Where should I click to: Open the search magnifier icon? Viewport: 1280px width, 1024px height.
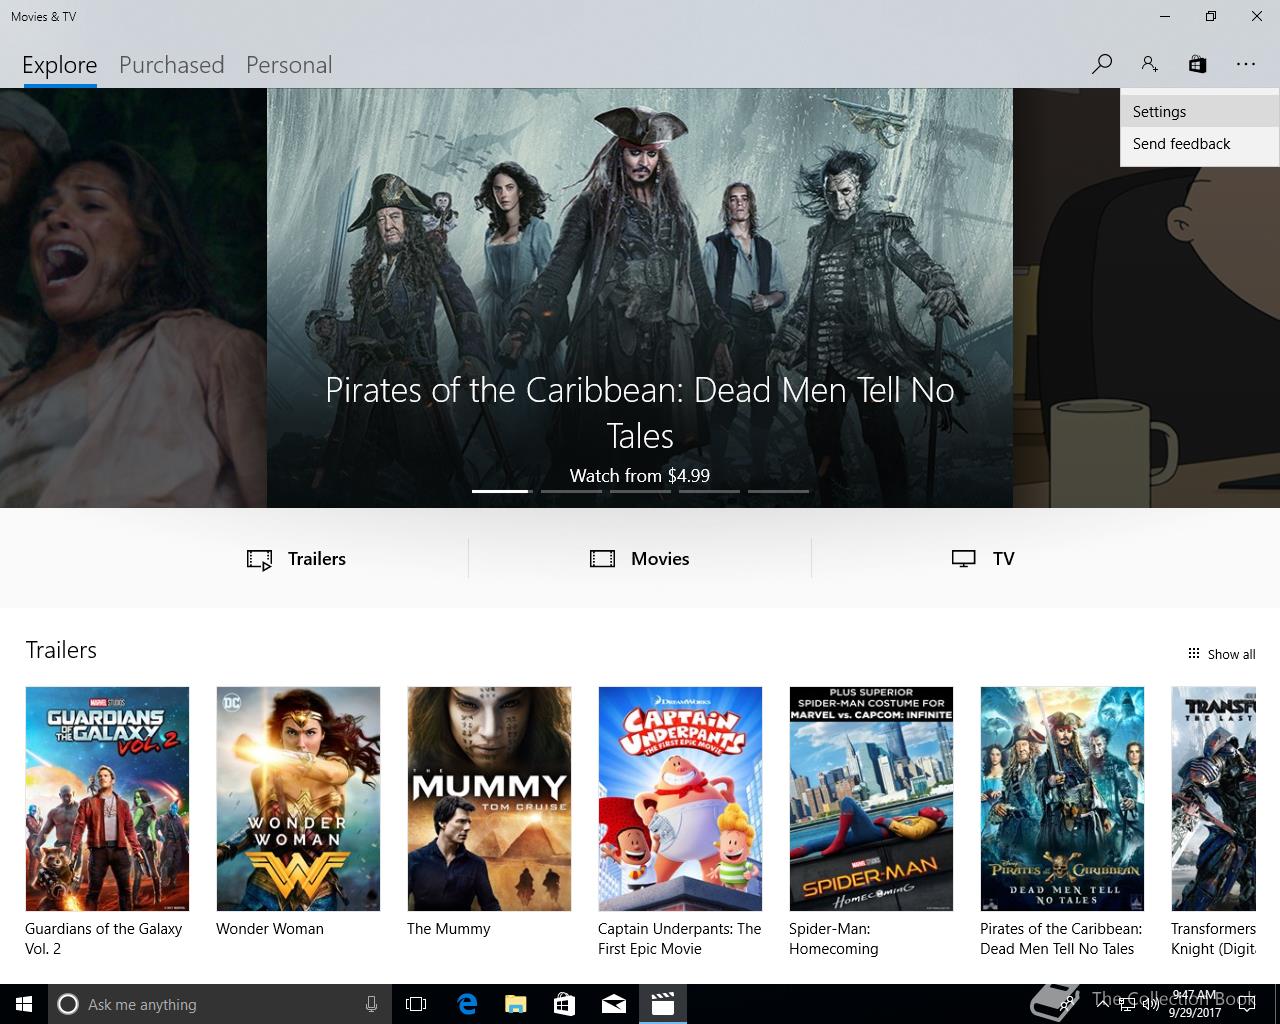coord(1101,64)
